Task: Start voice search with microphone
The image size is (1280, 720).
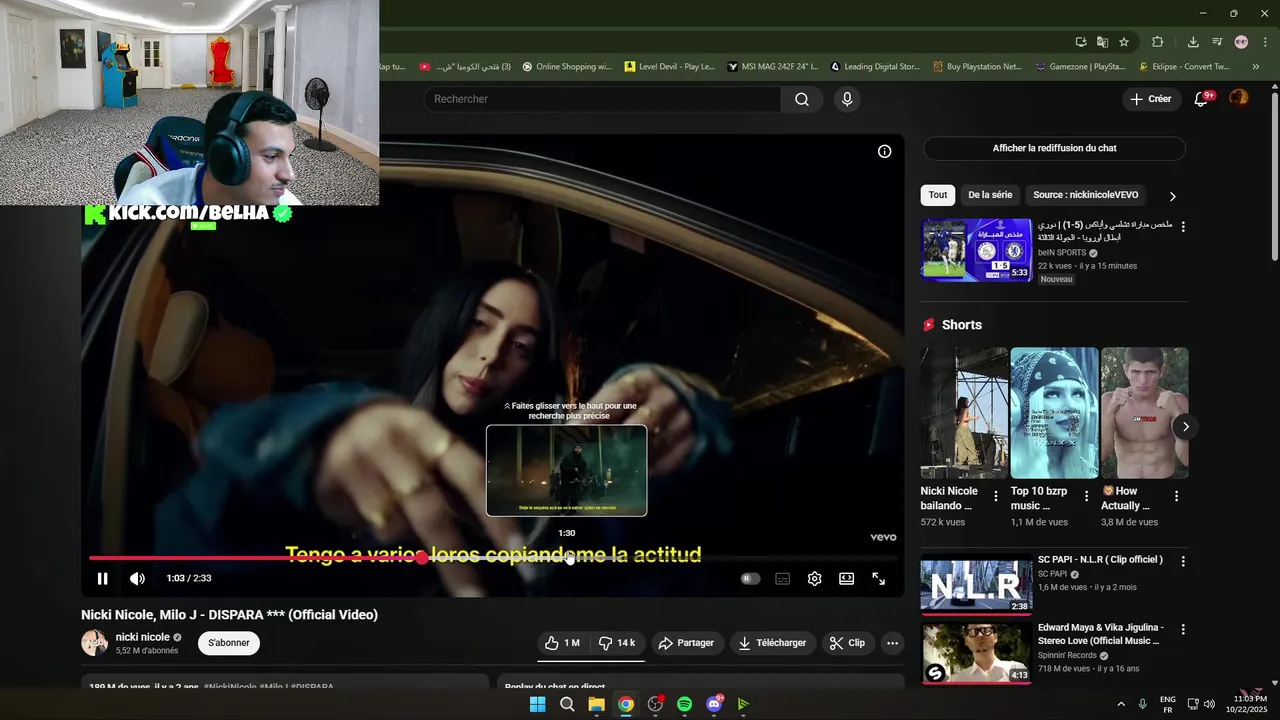Action: click(847, 99)
